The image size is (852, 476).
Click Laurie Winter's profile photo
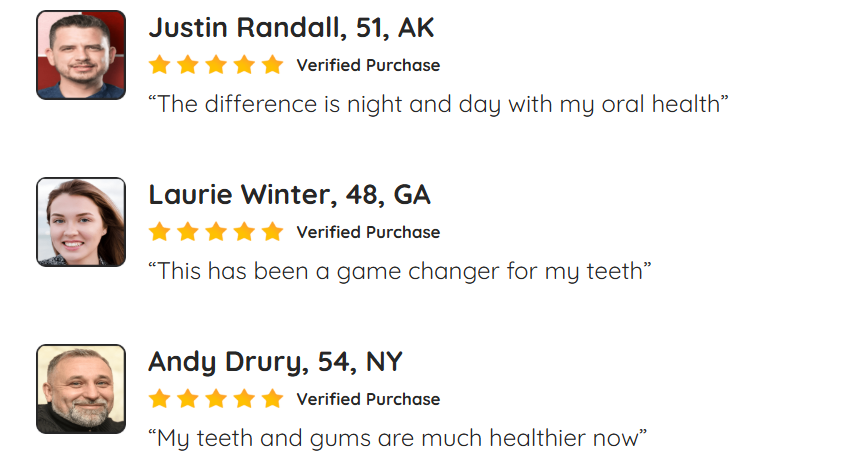(x=81, y=222)
